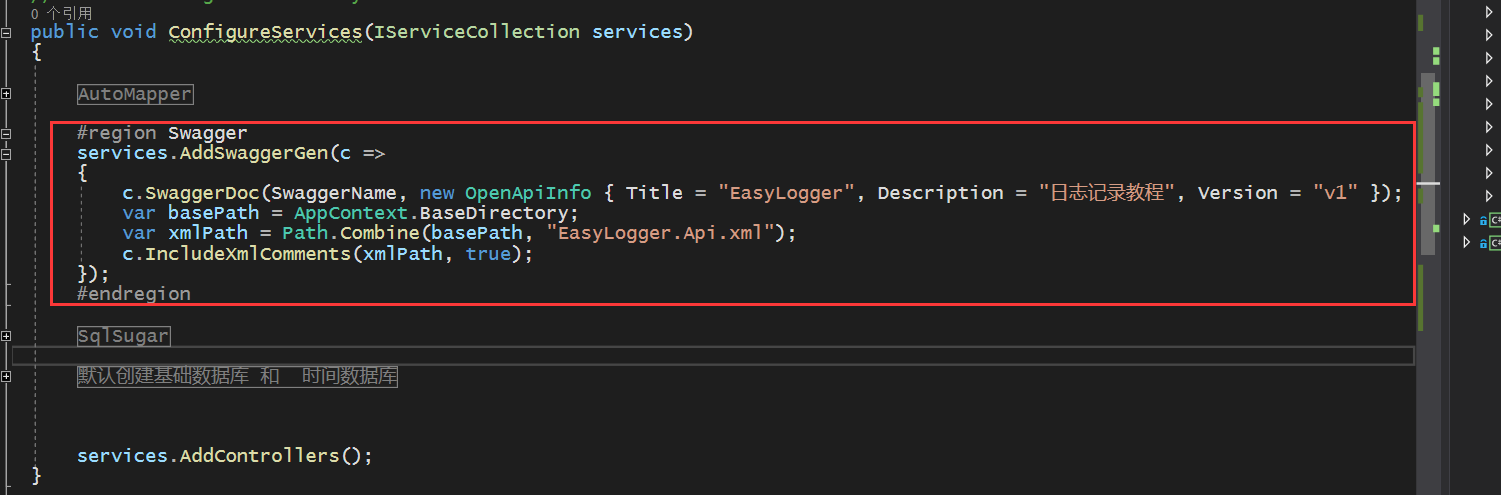Click the ConfigureServices method name
This screenshot has width=1501, height=495.
pos(265,32)
